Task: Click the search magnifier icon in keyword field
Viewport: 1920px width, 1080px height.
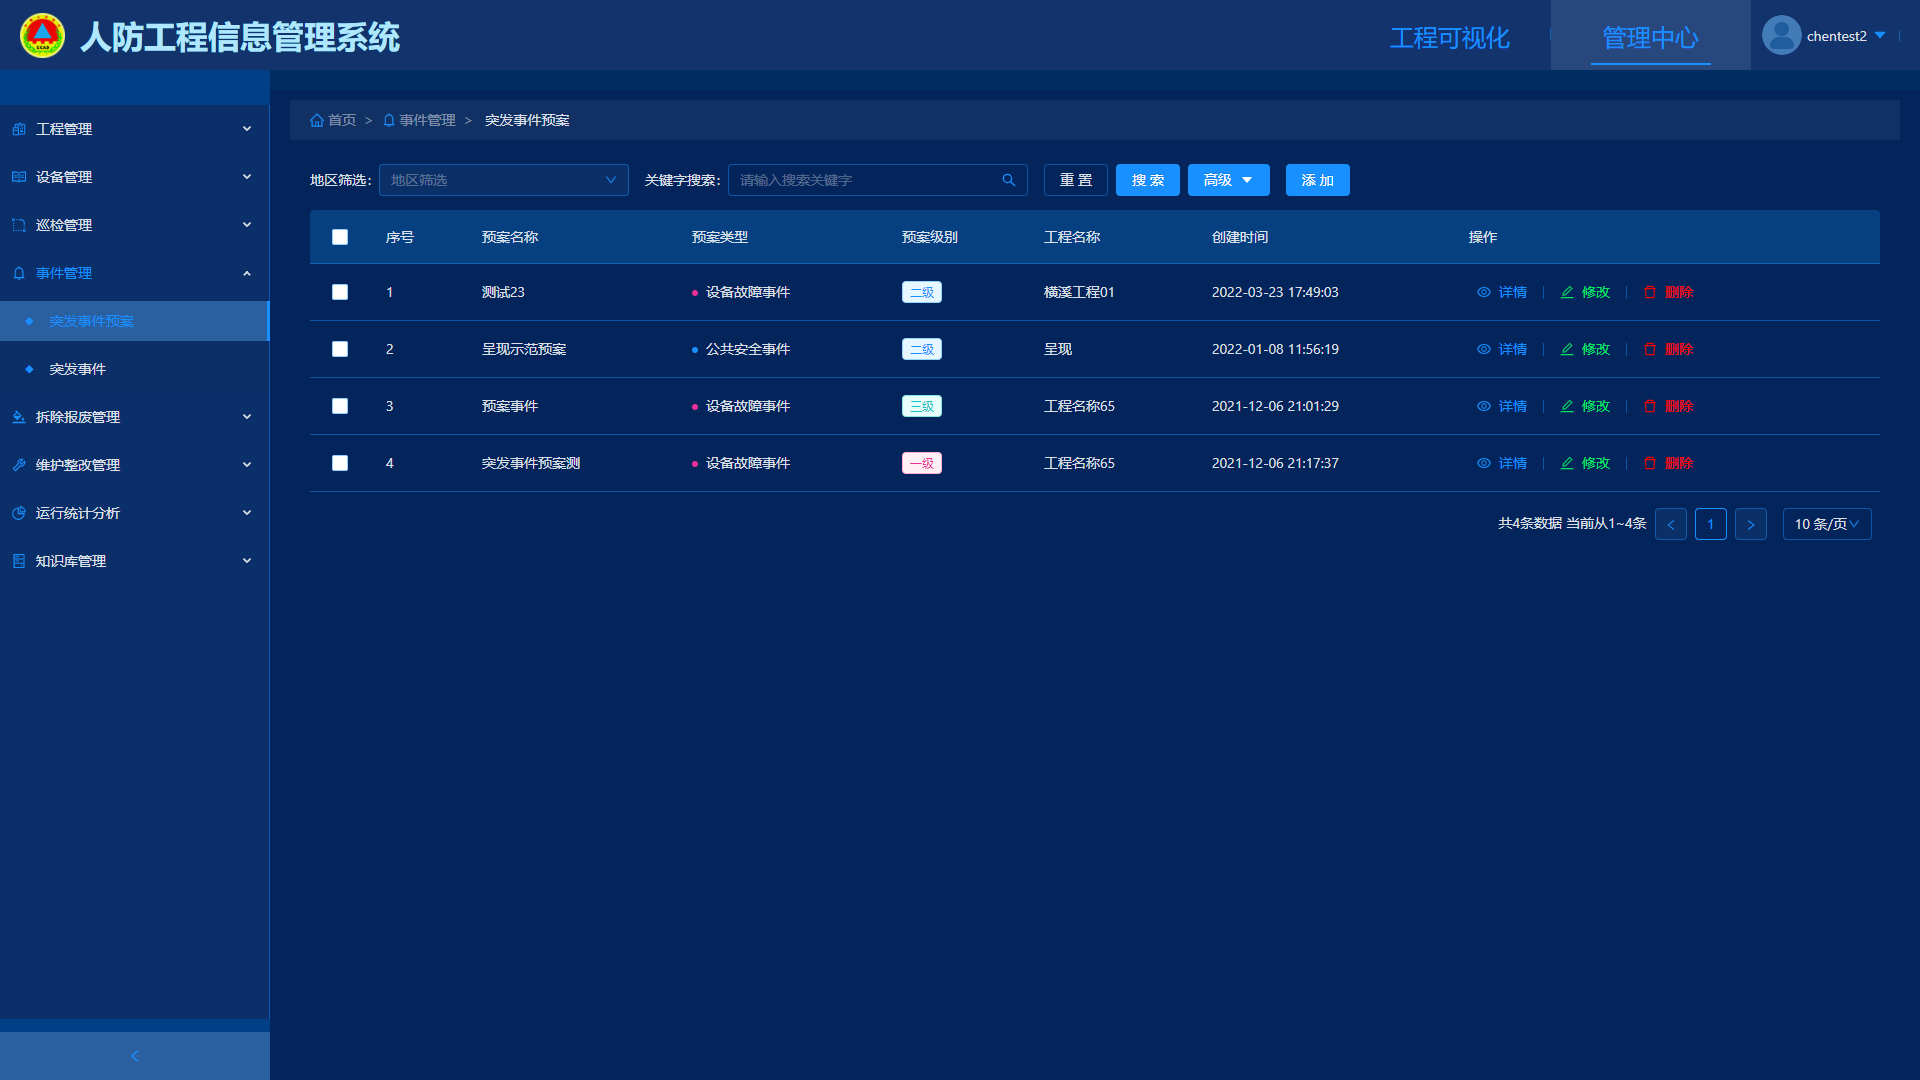Action: [x=1008, y=180]
